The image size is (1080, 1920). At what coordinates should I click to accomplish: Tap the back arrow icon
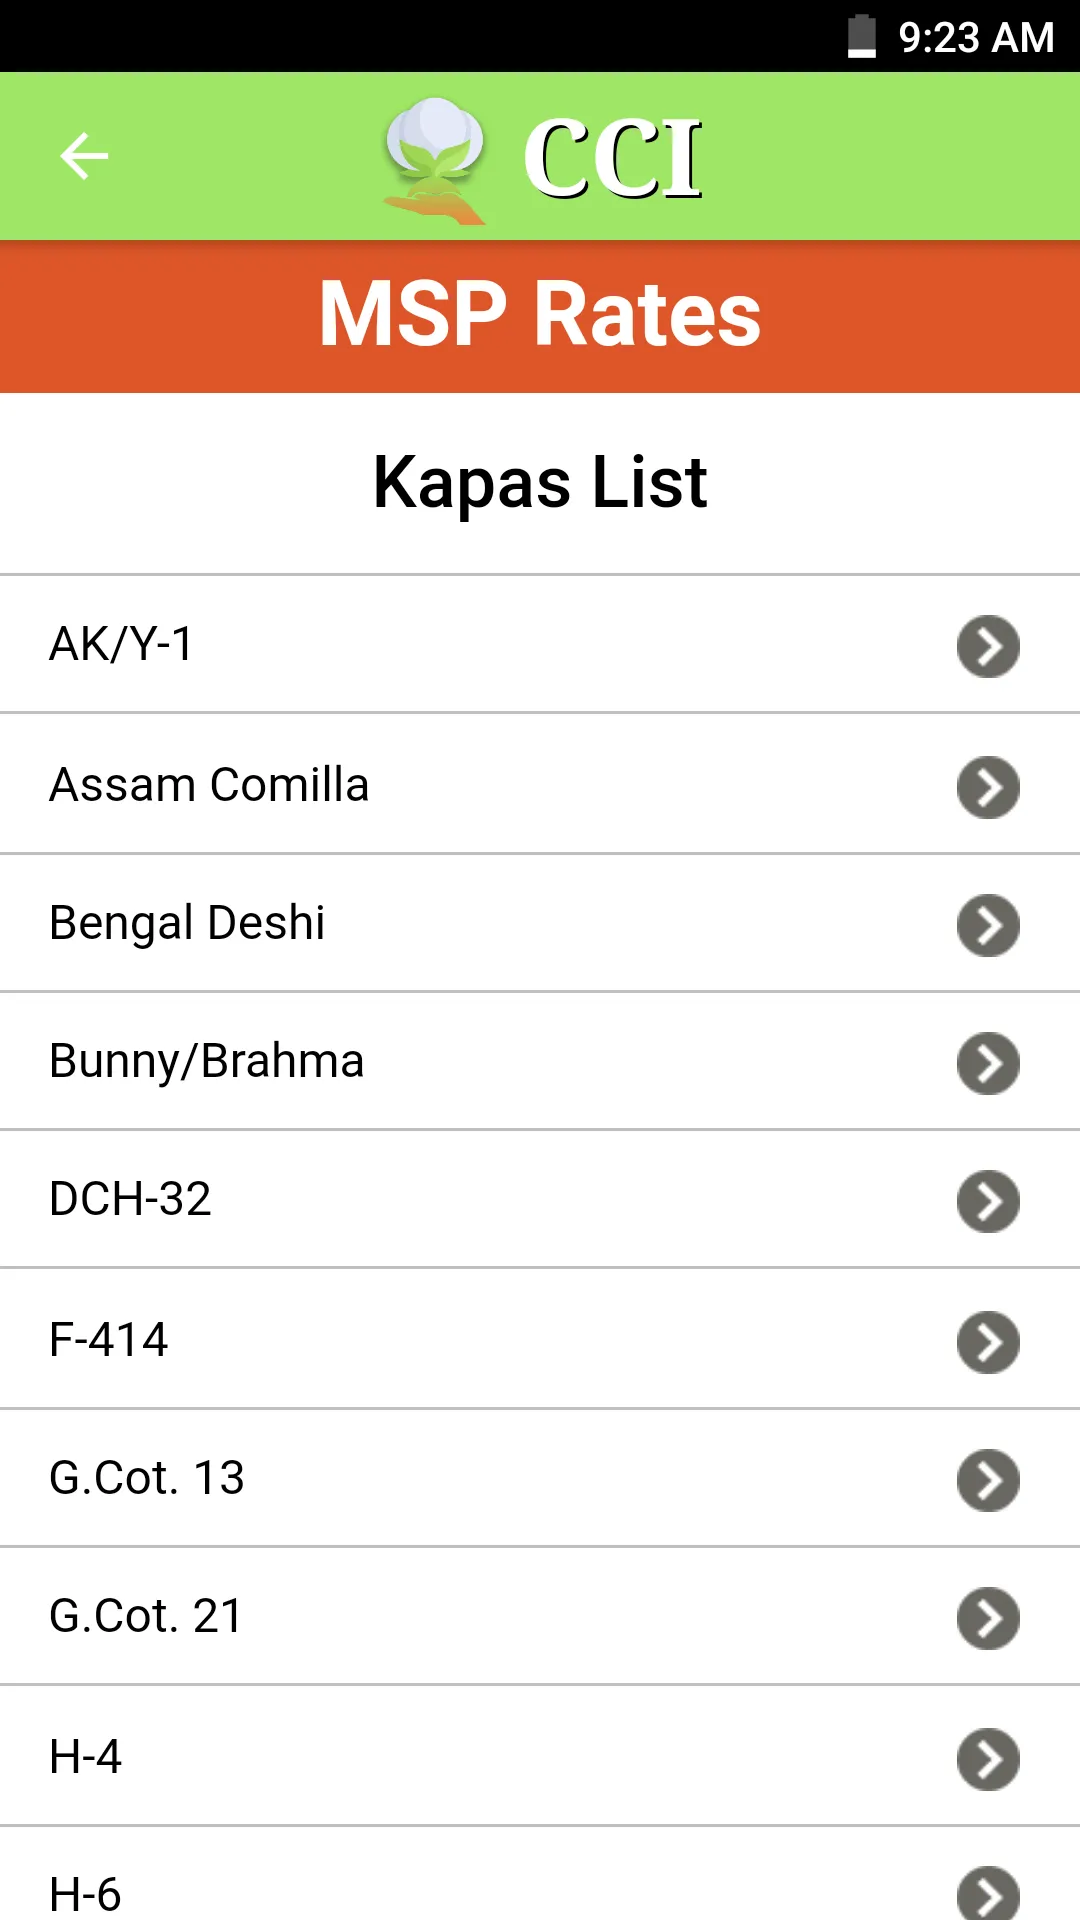pyautogui.click(x=84, y=156)
